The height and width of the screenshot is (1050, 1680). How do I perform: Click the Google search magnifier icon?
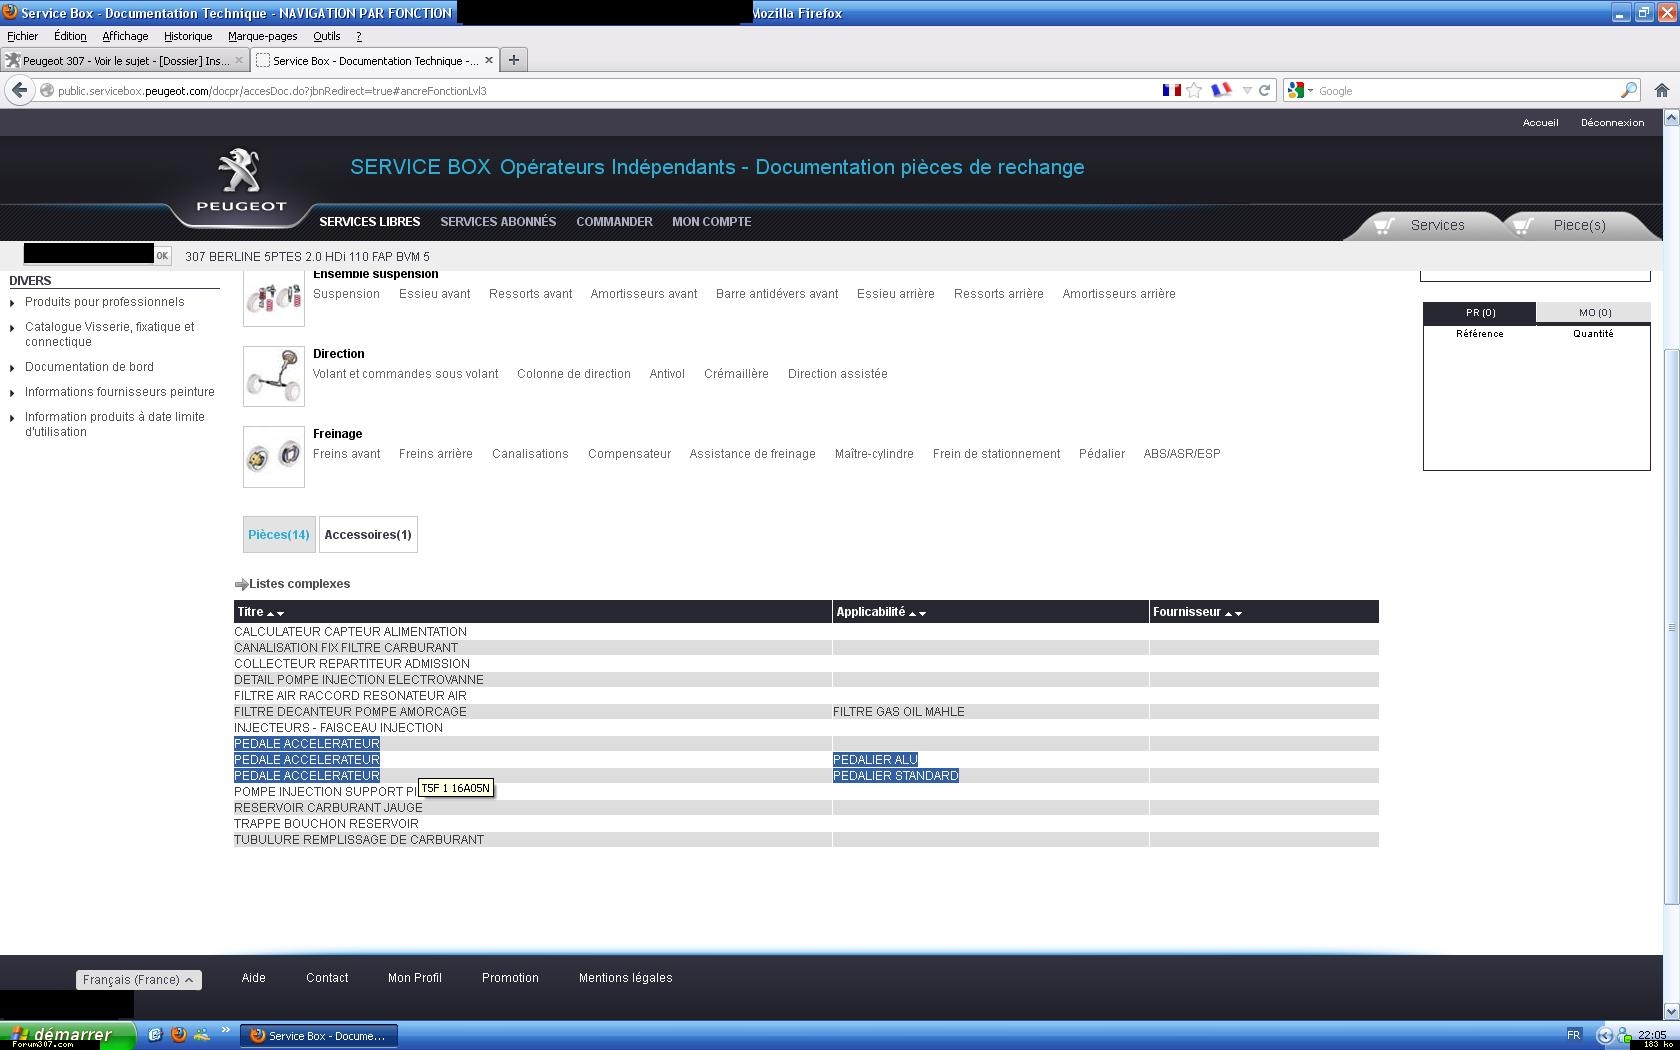pyautogui.click(x=1629, y=90)
